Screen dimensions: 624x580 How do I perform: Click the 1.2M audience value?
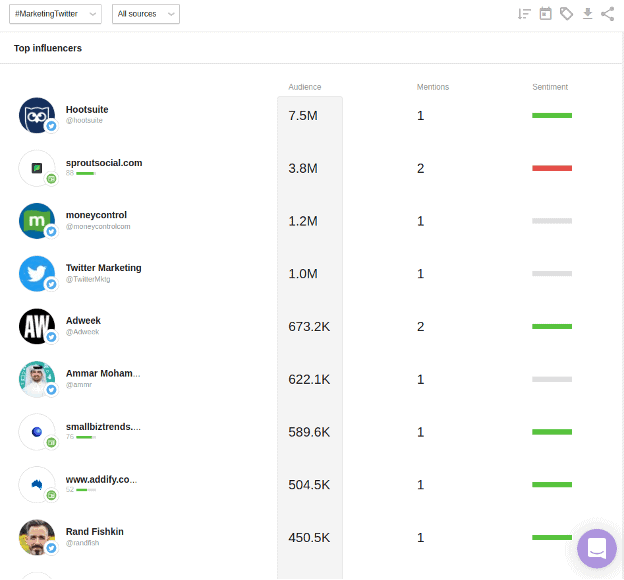click(x=303, y=221)
